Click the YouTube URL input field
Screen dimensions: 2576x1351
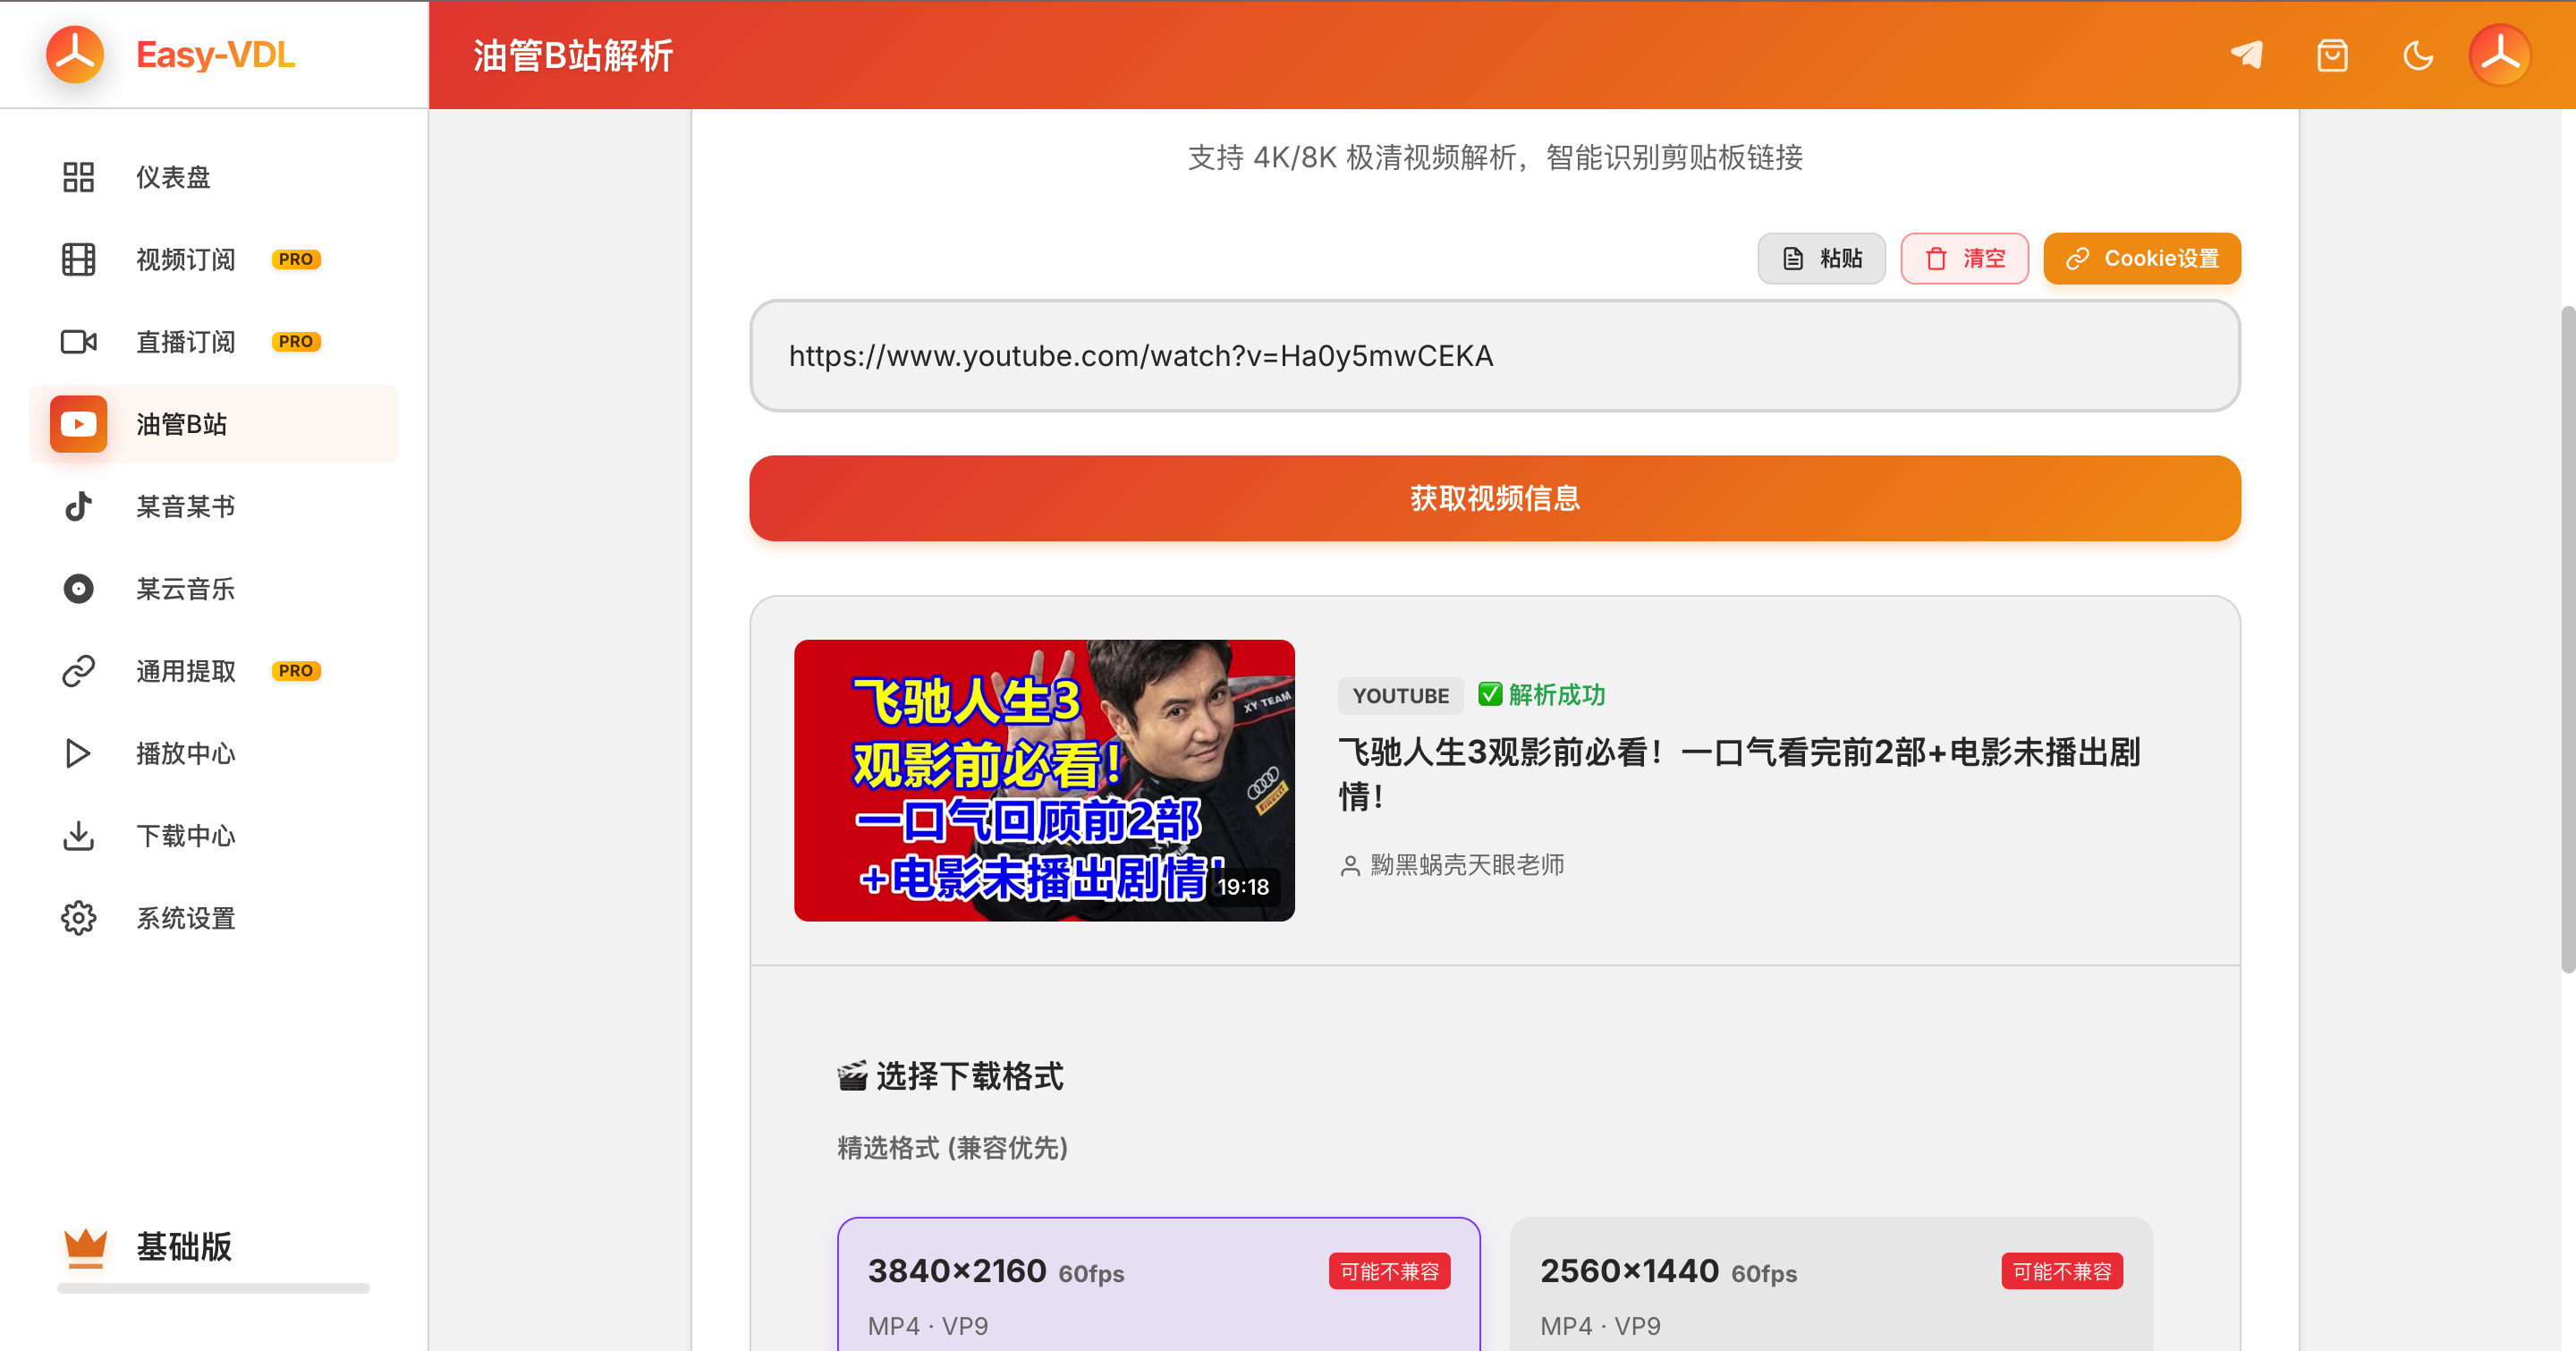[1494, 356]
